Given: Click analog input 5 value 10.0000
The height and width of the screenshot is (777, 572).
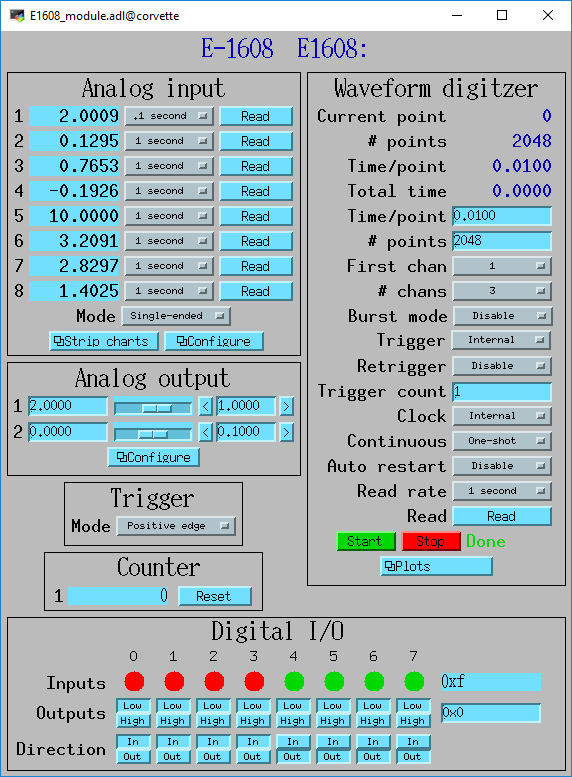Looking at the screenshot, I should (x=74, y=216).
